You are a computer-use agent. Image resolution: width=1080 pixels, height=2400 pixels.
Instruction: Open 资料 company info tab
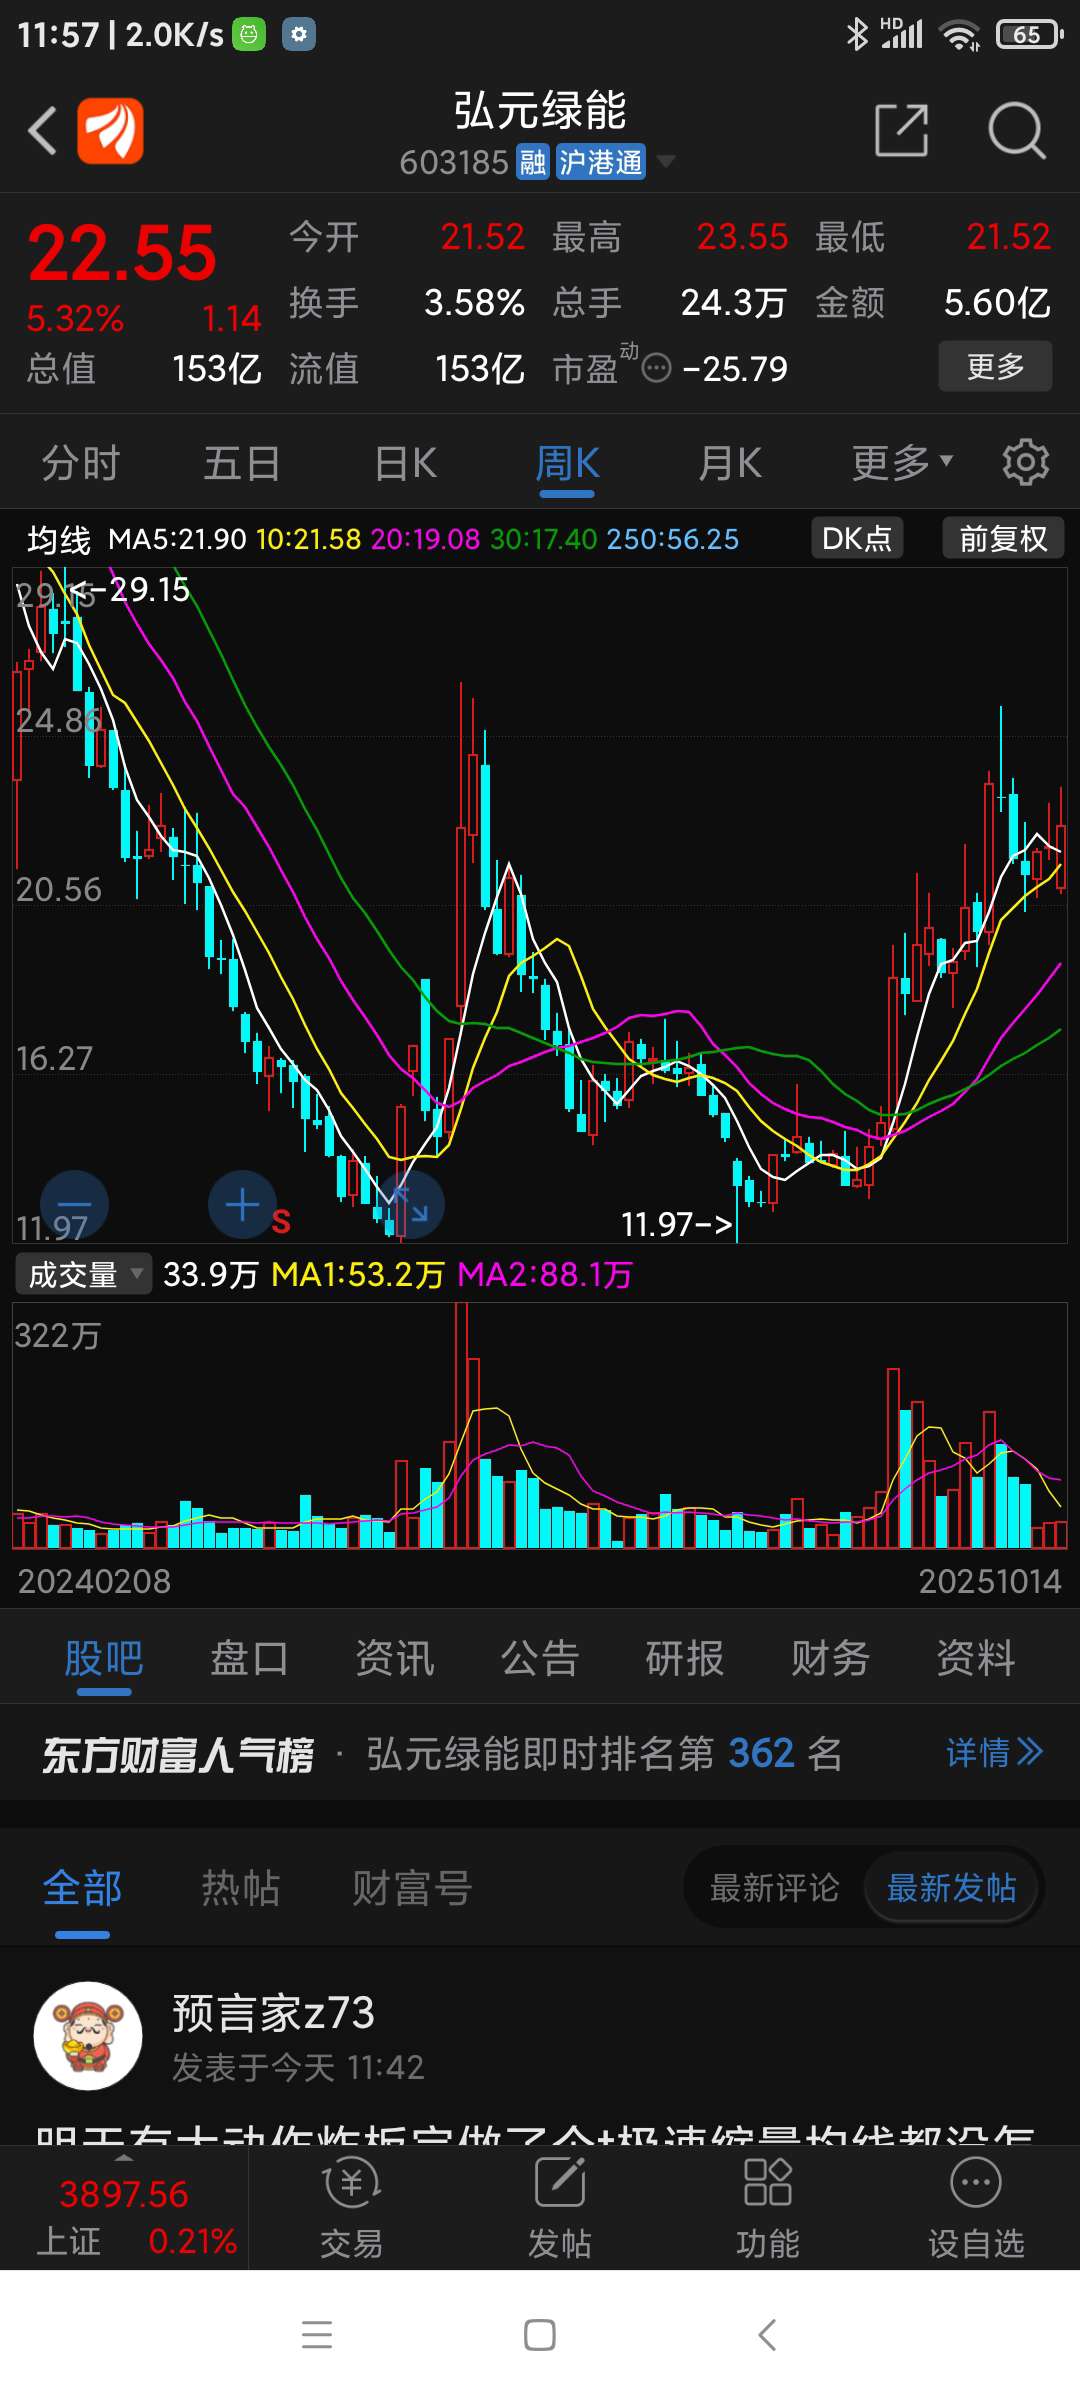click(x=976, y=1658)
